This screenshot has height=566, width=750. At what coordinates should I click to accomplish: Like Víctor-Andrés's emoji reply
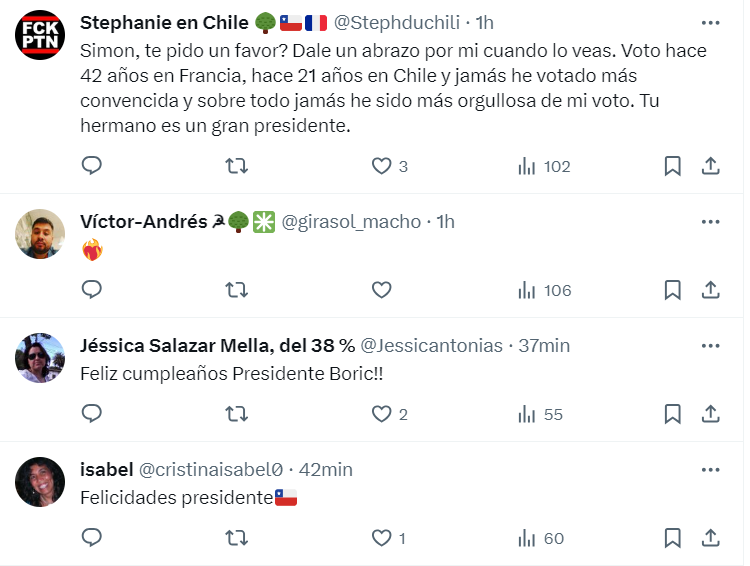point(382,290)
